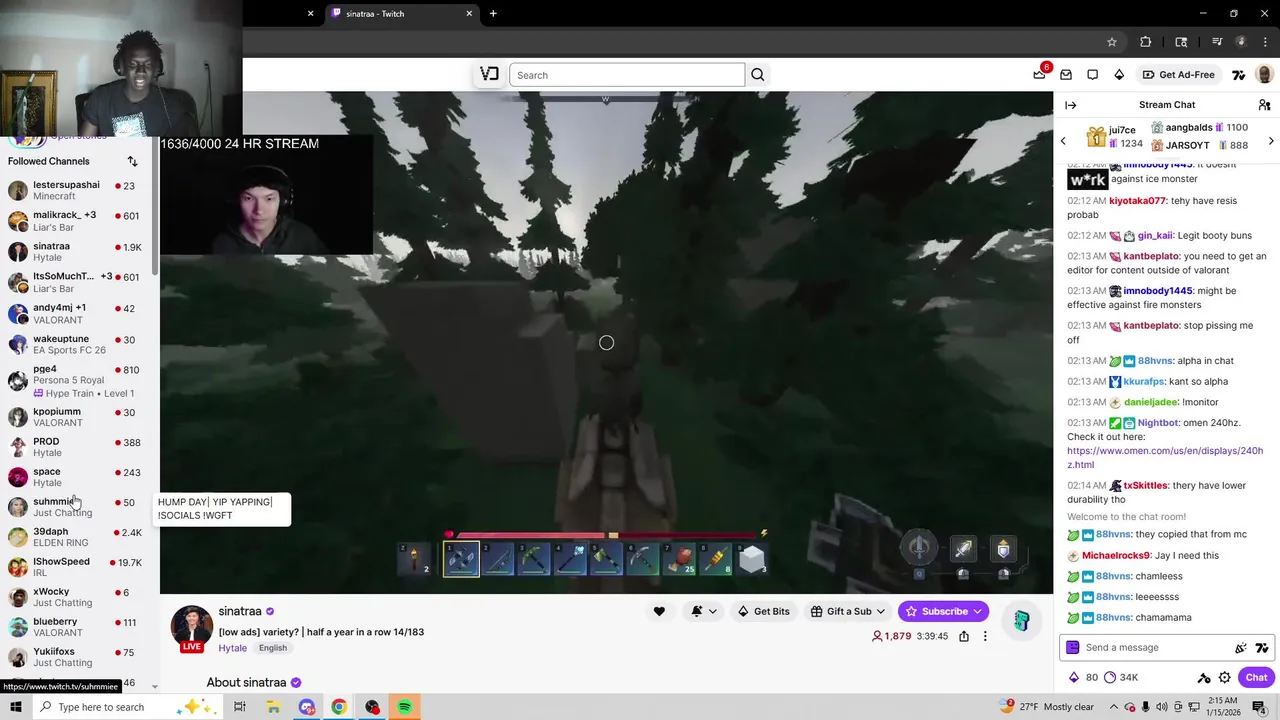Click the Bits balance 80 icon

(1074, 677)
